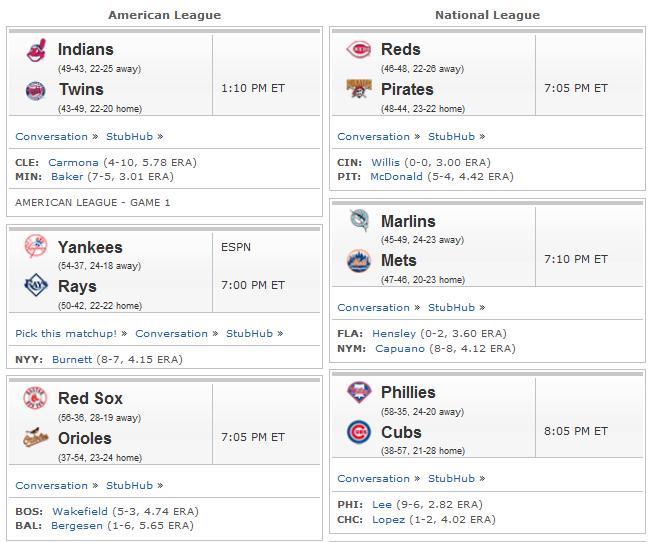Open Conversation for Phillies vs Cubs
The height and width of the screenshot is (542, 649).
pos(373,479)
